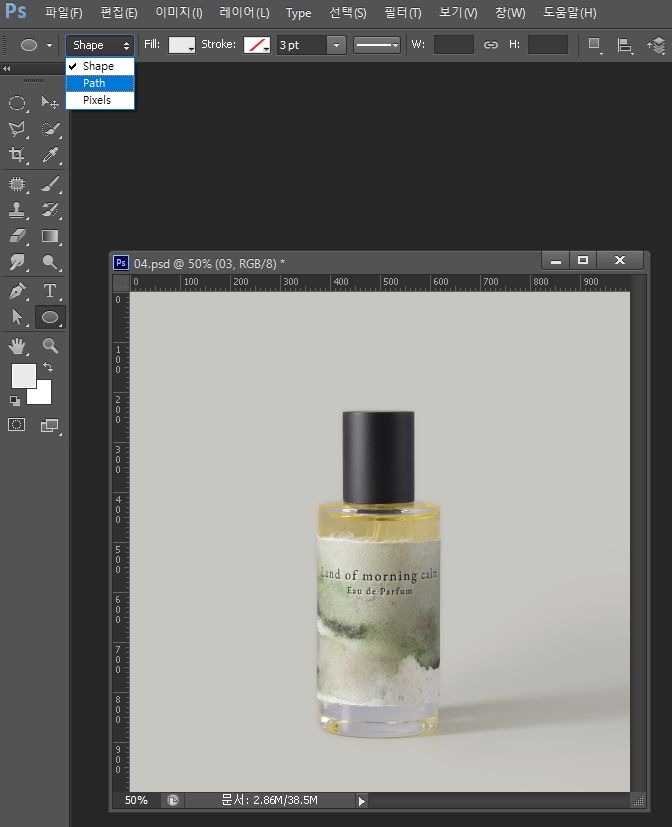Screen dimensions: 672x827
Task: Select the Brush tool
Action: coord(50,184)
